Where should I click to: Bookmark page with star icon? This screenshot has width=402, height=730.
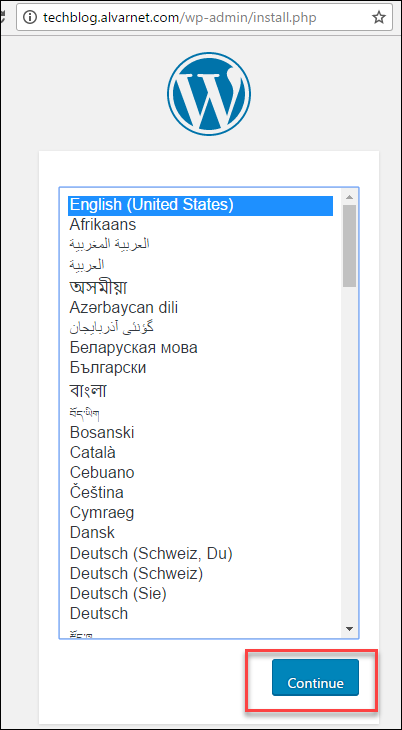(379, 18)
